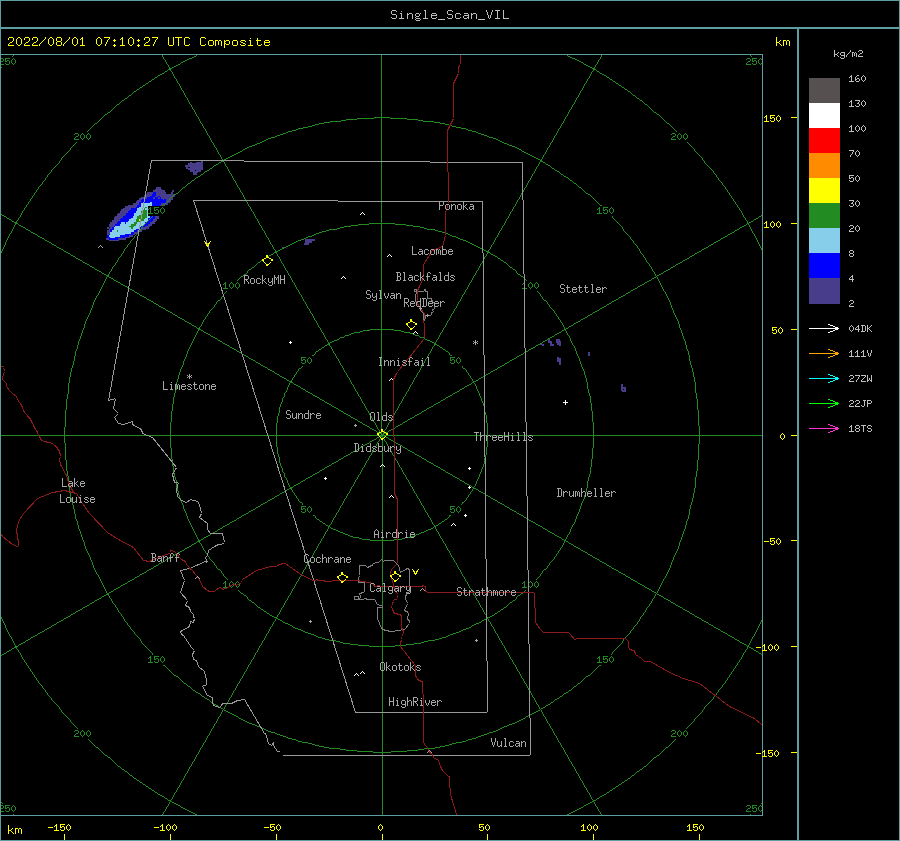This screenshot has height=841, width=900.
Task: Select the green 22JP arrow in legend
Action: 824,404
